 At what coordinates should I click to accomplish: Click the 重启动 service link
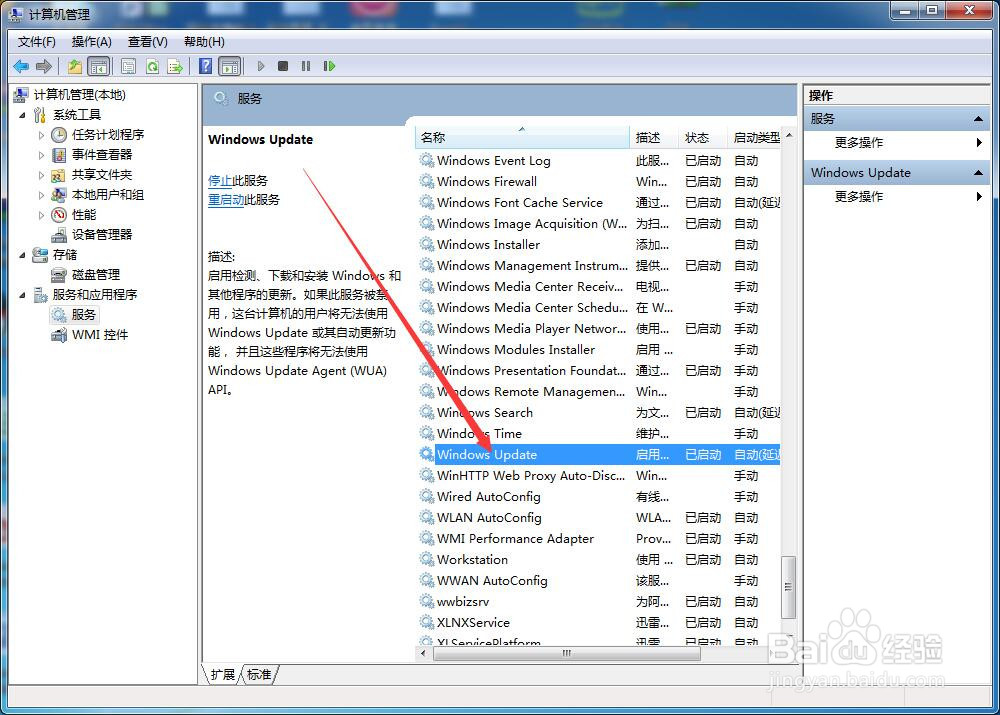226,200
